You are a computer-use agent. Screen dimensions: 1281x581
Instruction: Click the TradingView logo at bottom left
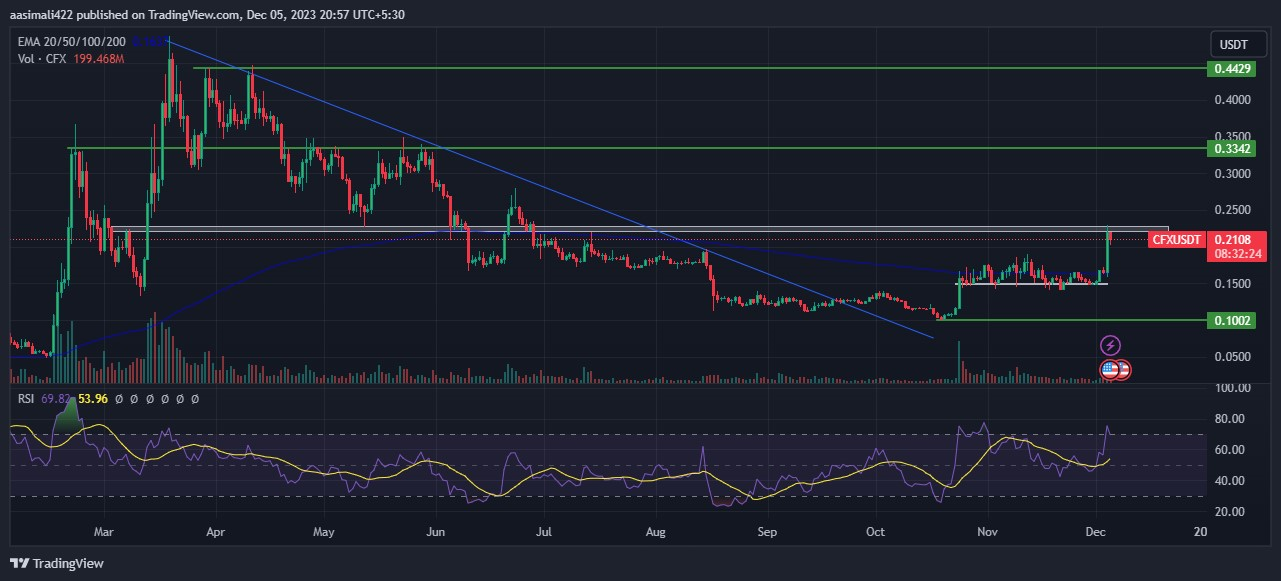(x=57, y=563)
